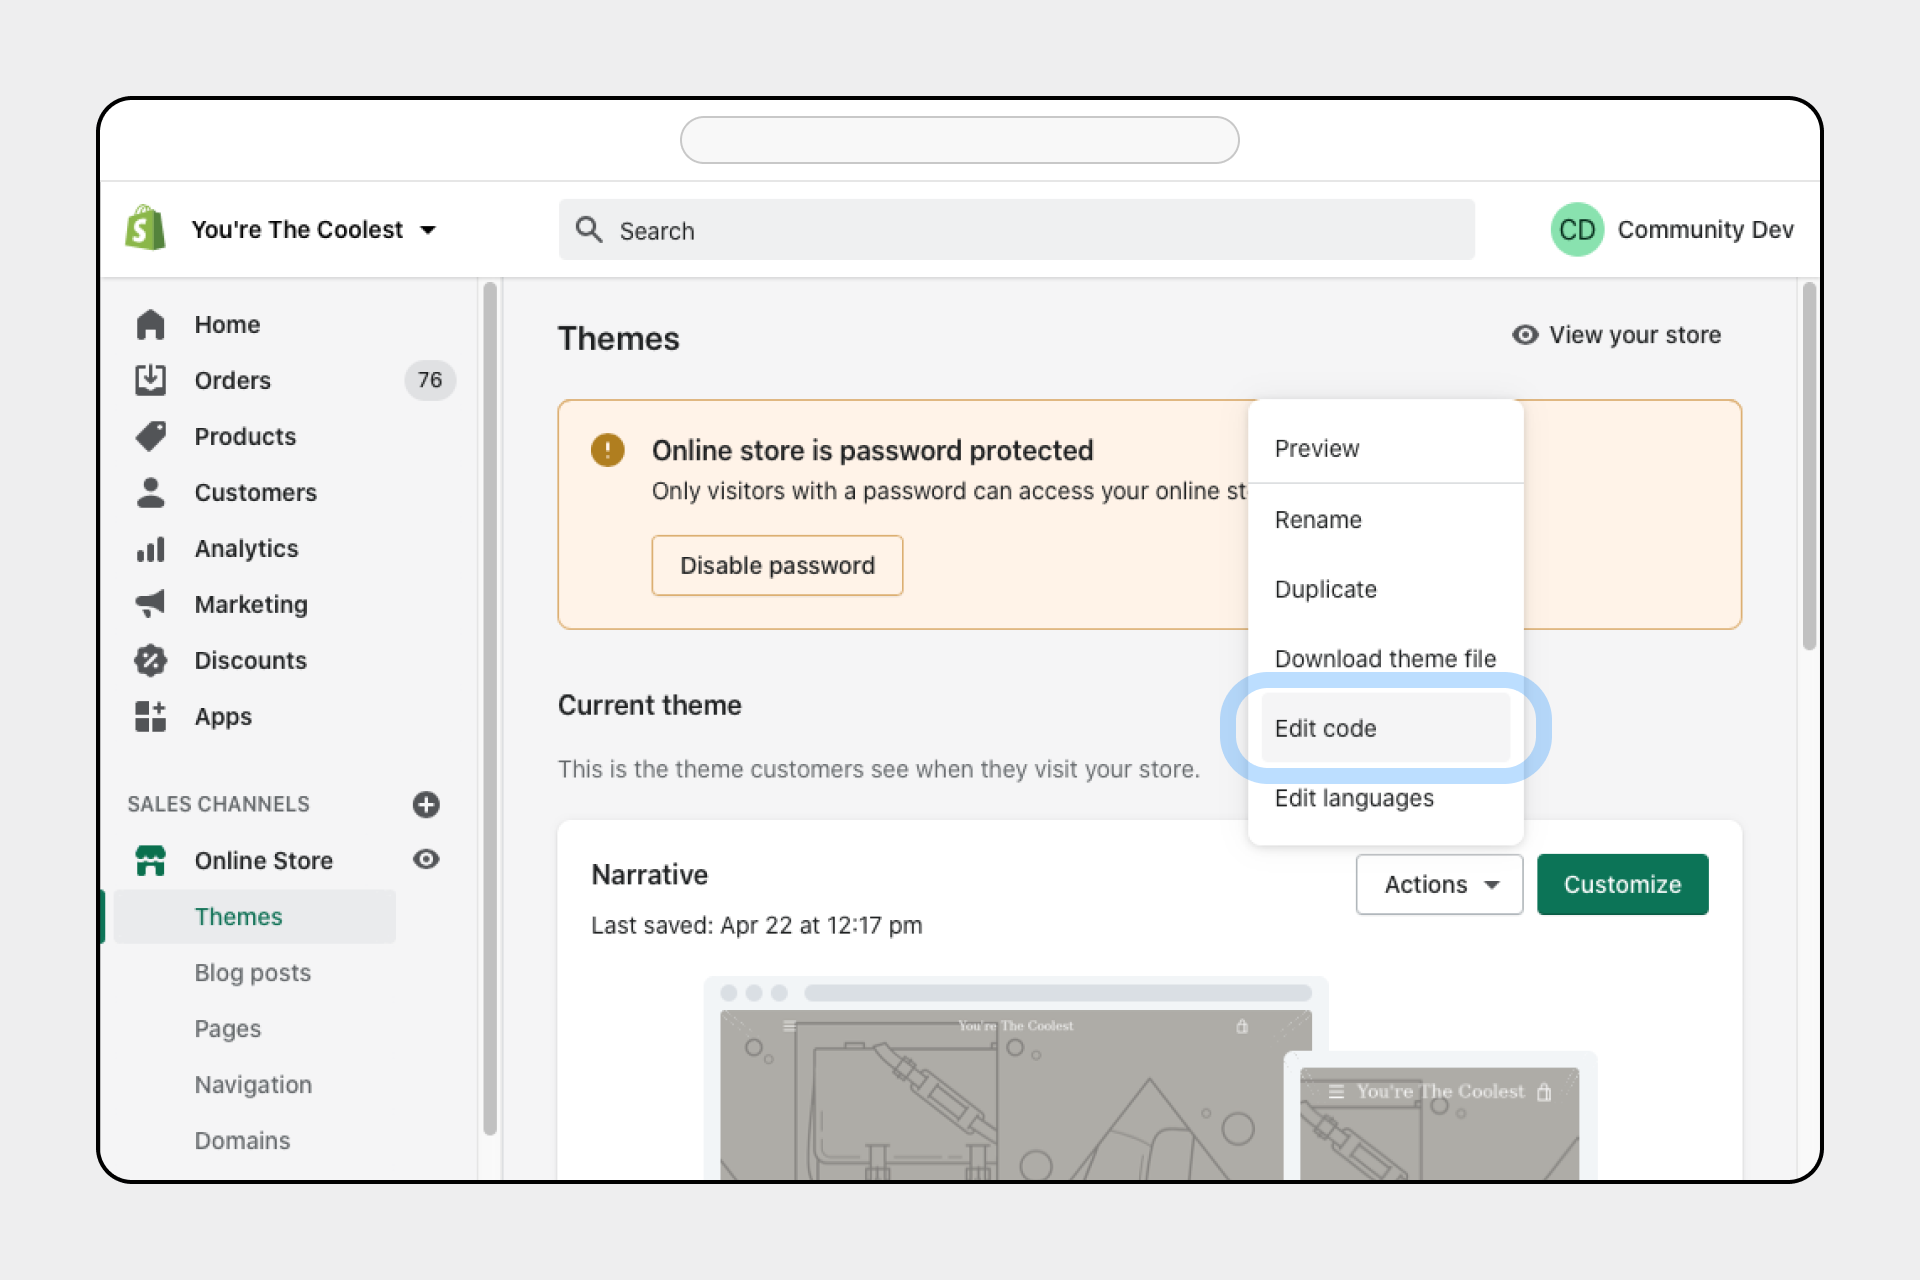
Task: Open Navigation under Online Store
Action: point(253,1084)
